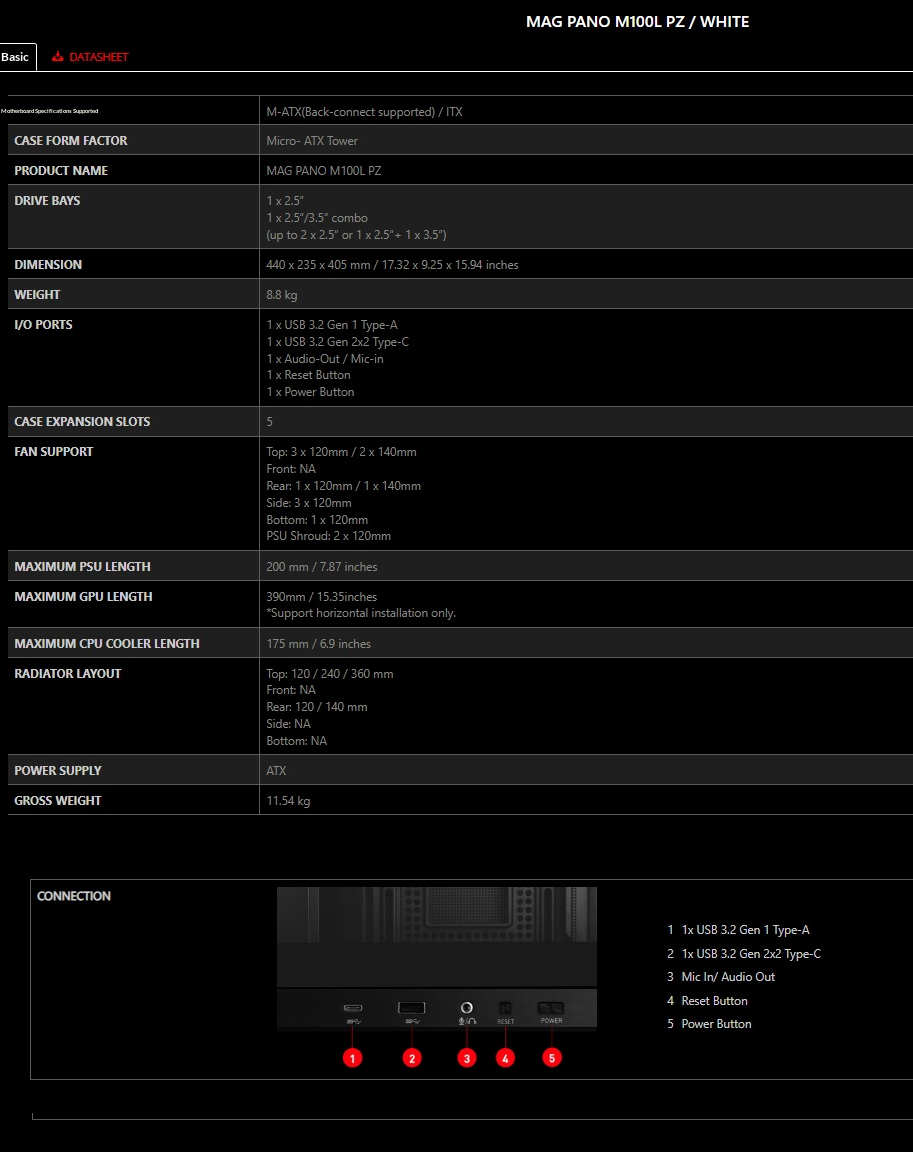Viewport: 913px width, 1152px height.
Task: Click the CASE EXPANSION SLOTS label
Action: pyautogui.click(x=82, y=422)
